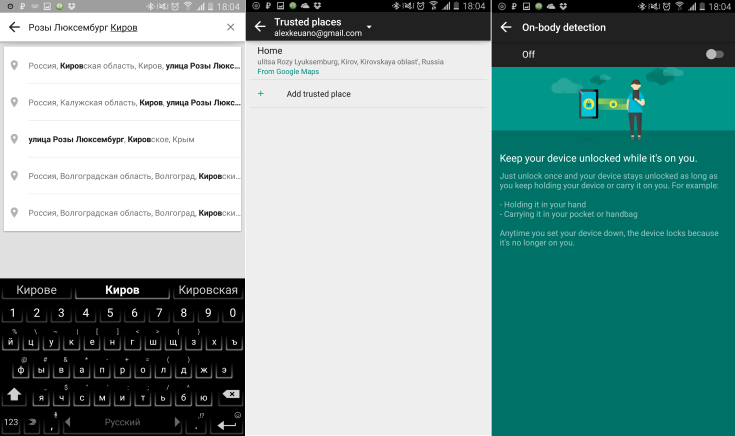Clear the search text with X icon
Screen dimensions: 735x436
[231, 27]
